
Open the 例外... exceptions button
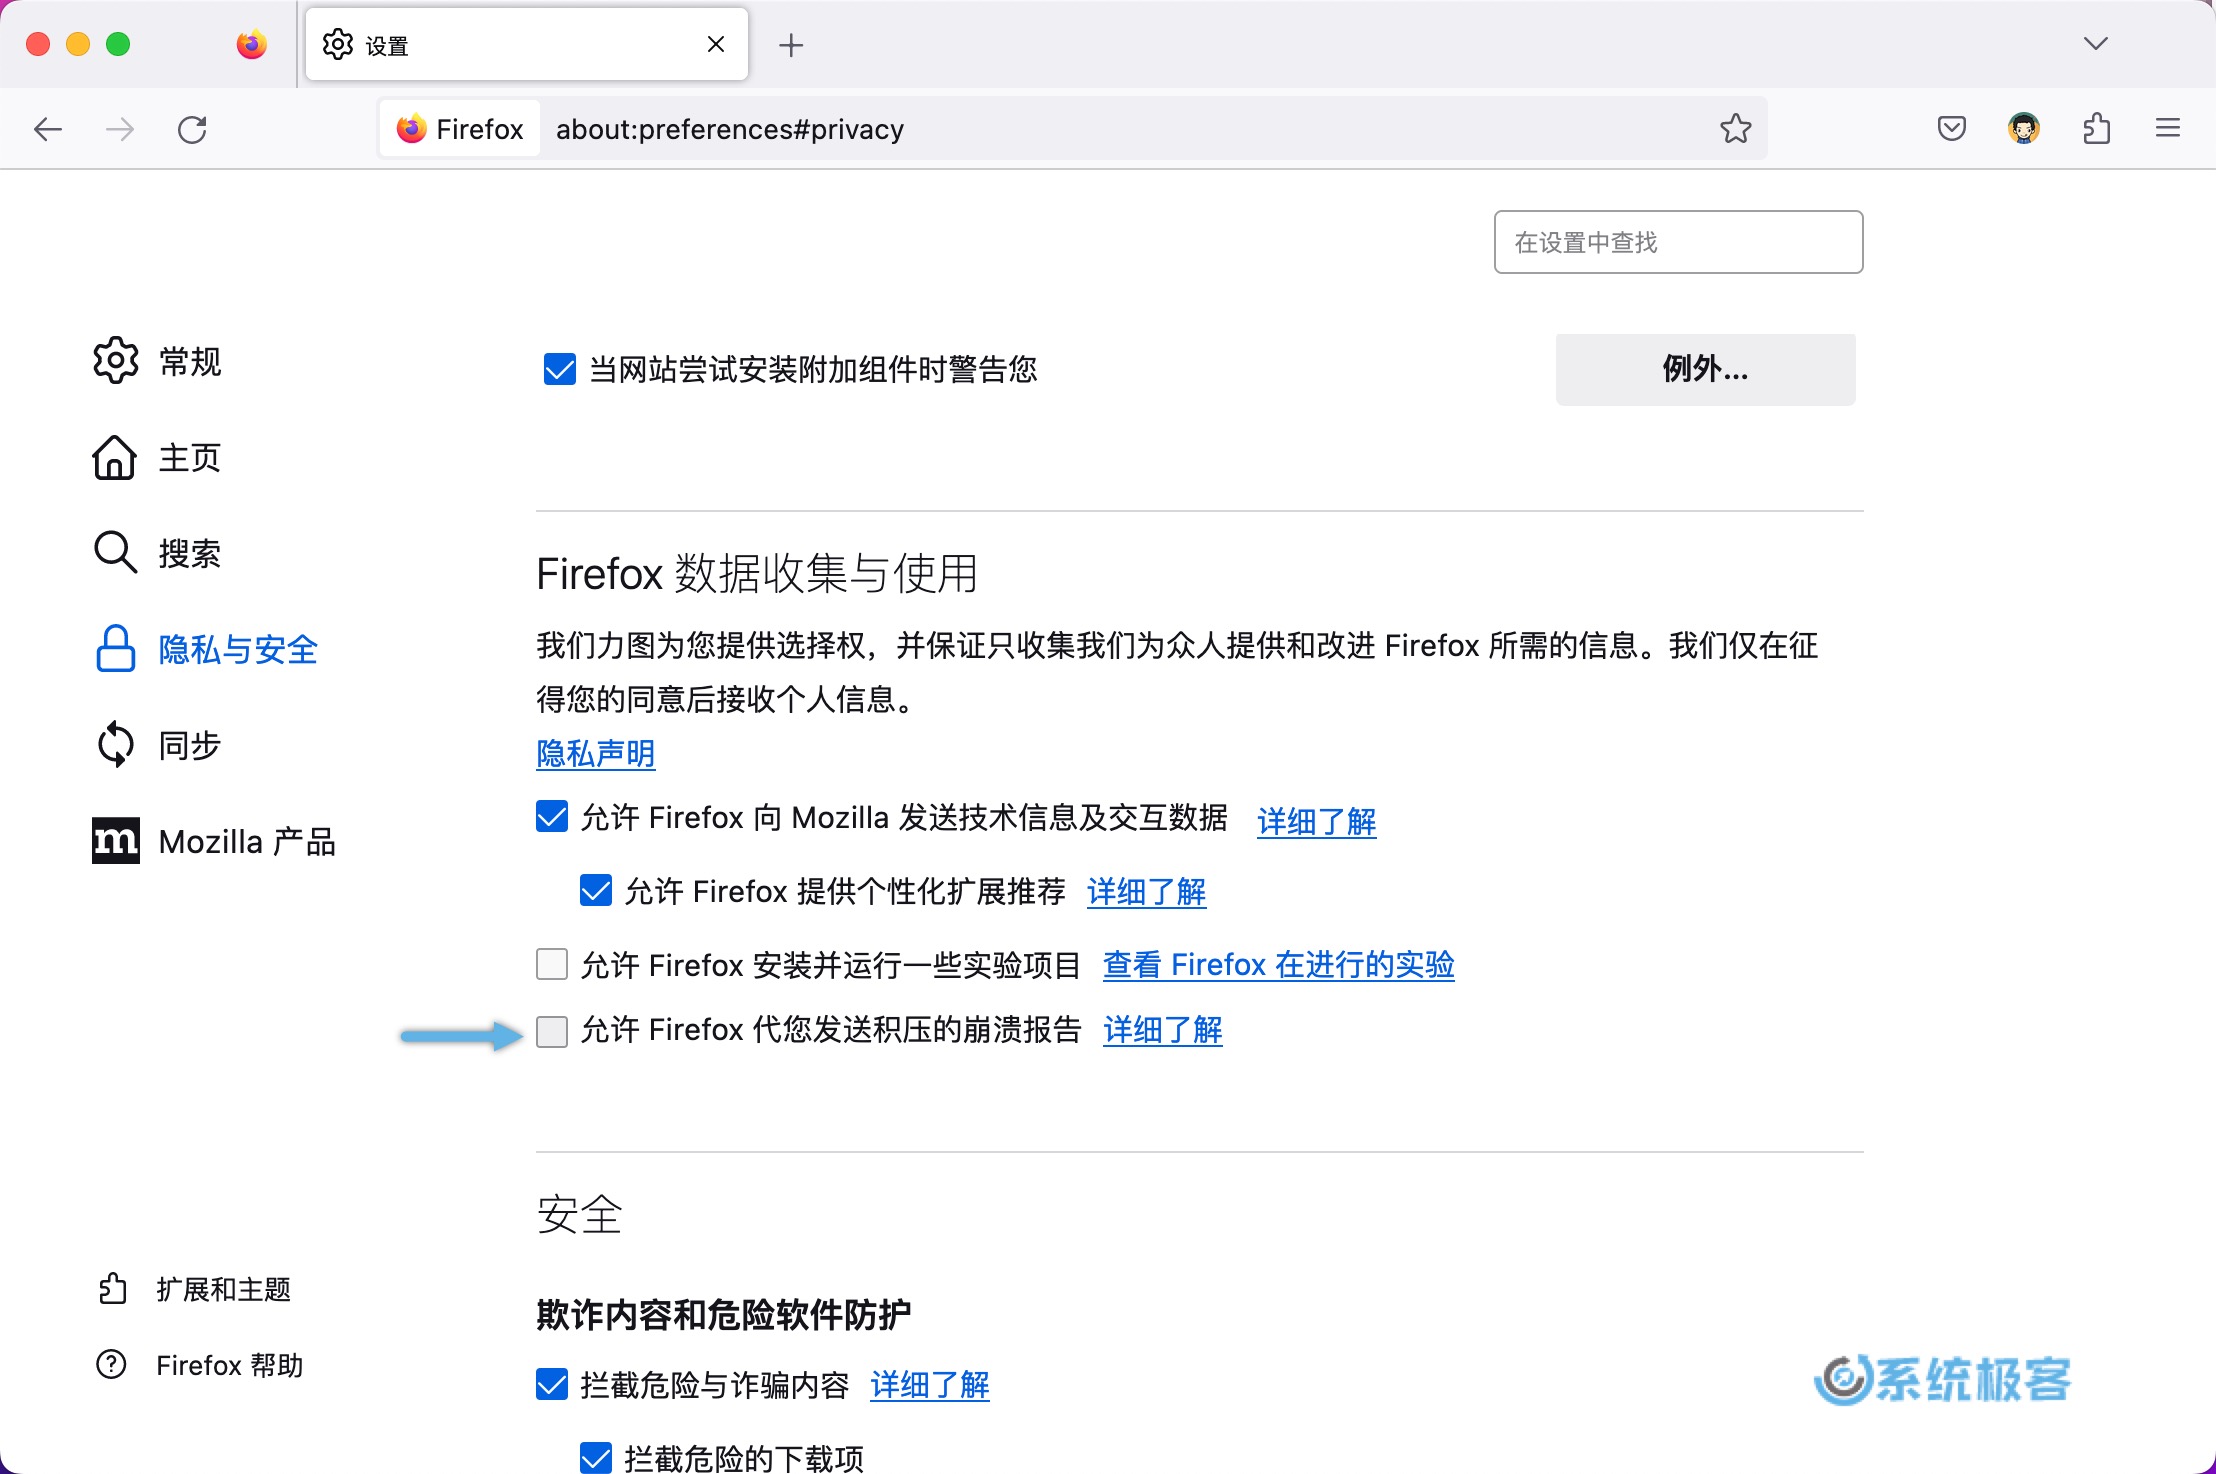click(1705, 369)
